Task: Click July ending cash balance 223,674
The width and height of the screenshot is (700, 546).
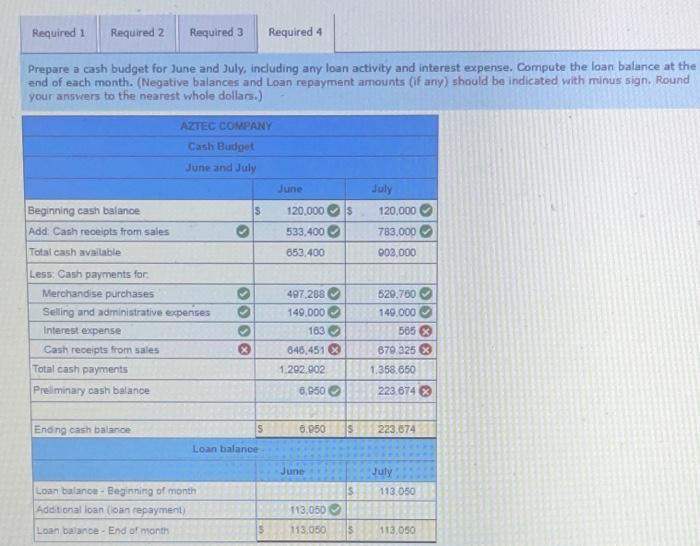Action: click(x=392, y=429)
